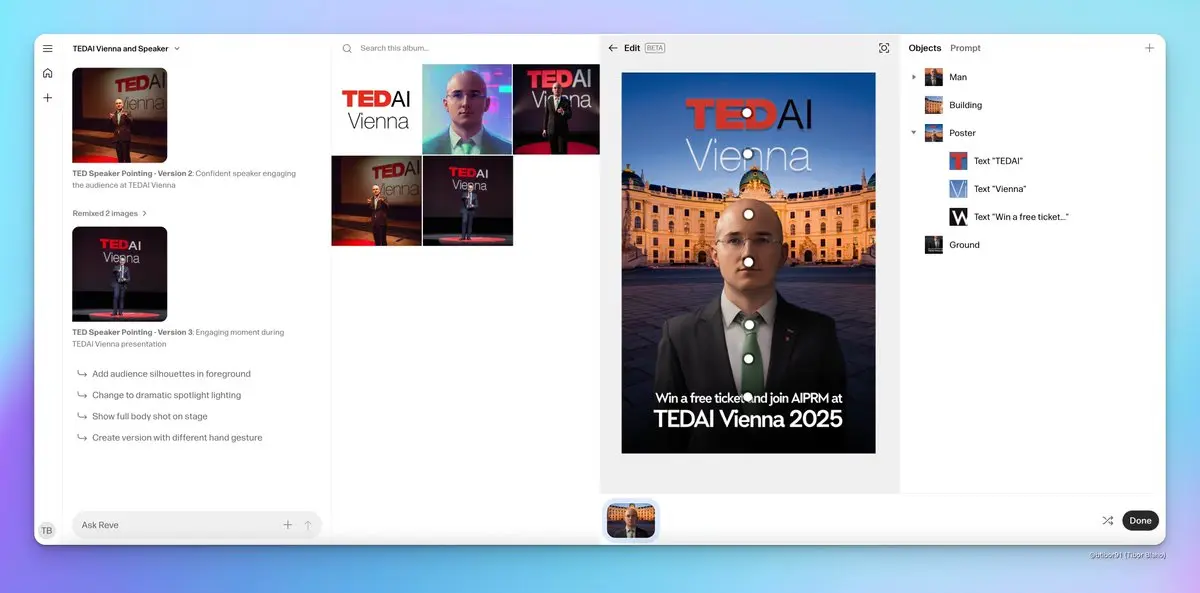Click the Ground object thumbnail icon
The image size is (1200, 593).
(934, 245)
